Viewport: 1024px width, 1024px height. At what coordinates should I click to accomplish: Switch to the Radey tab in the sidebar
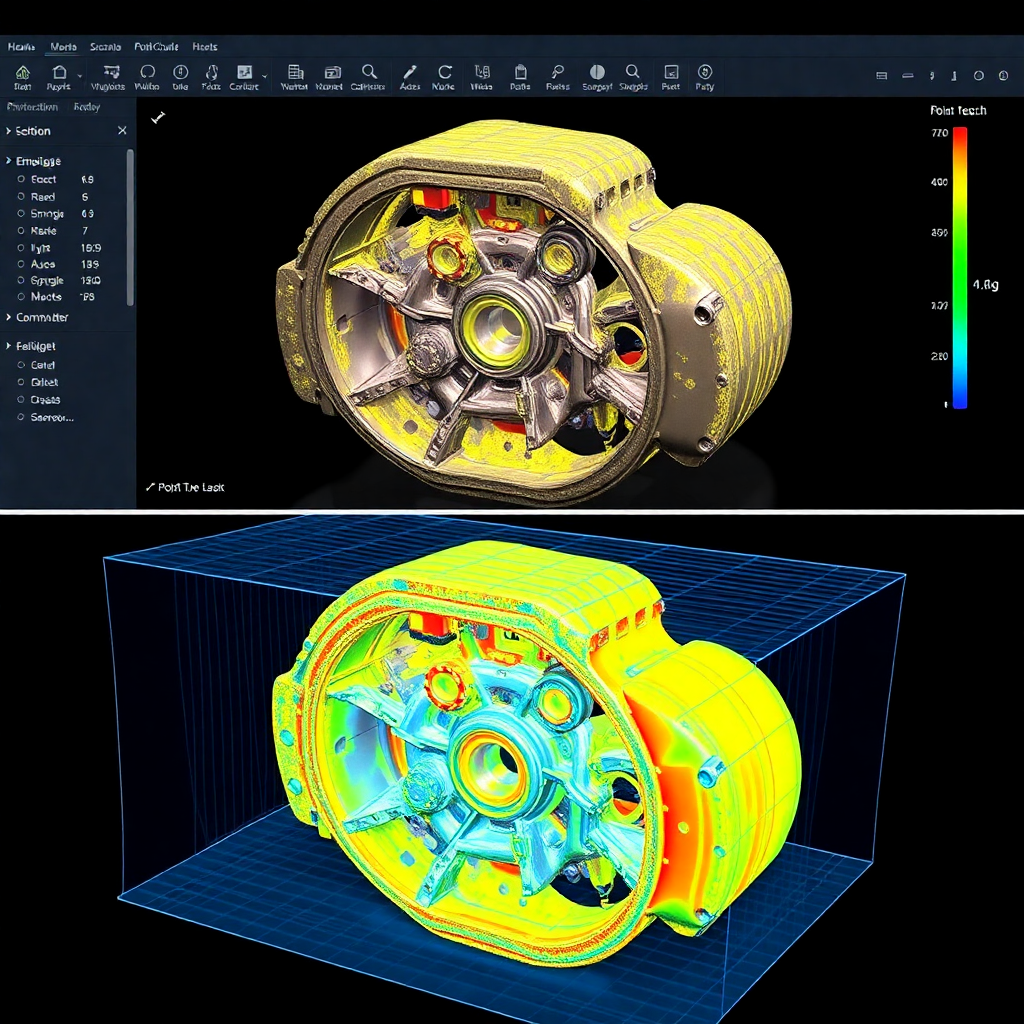click(87, 108)
